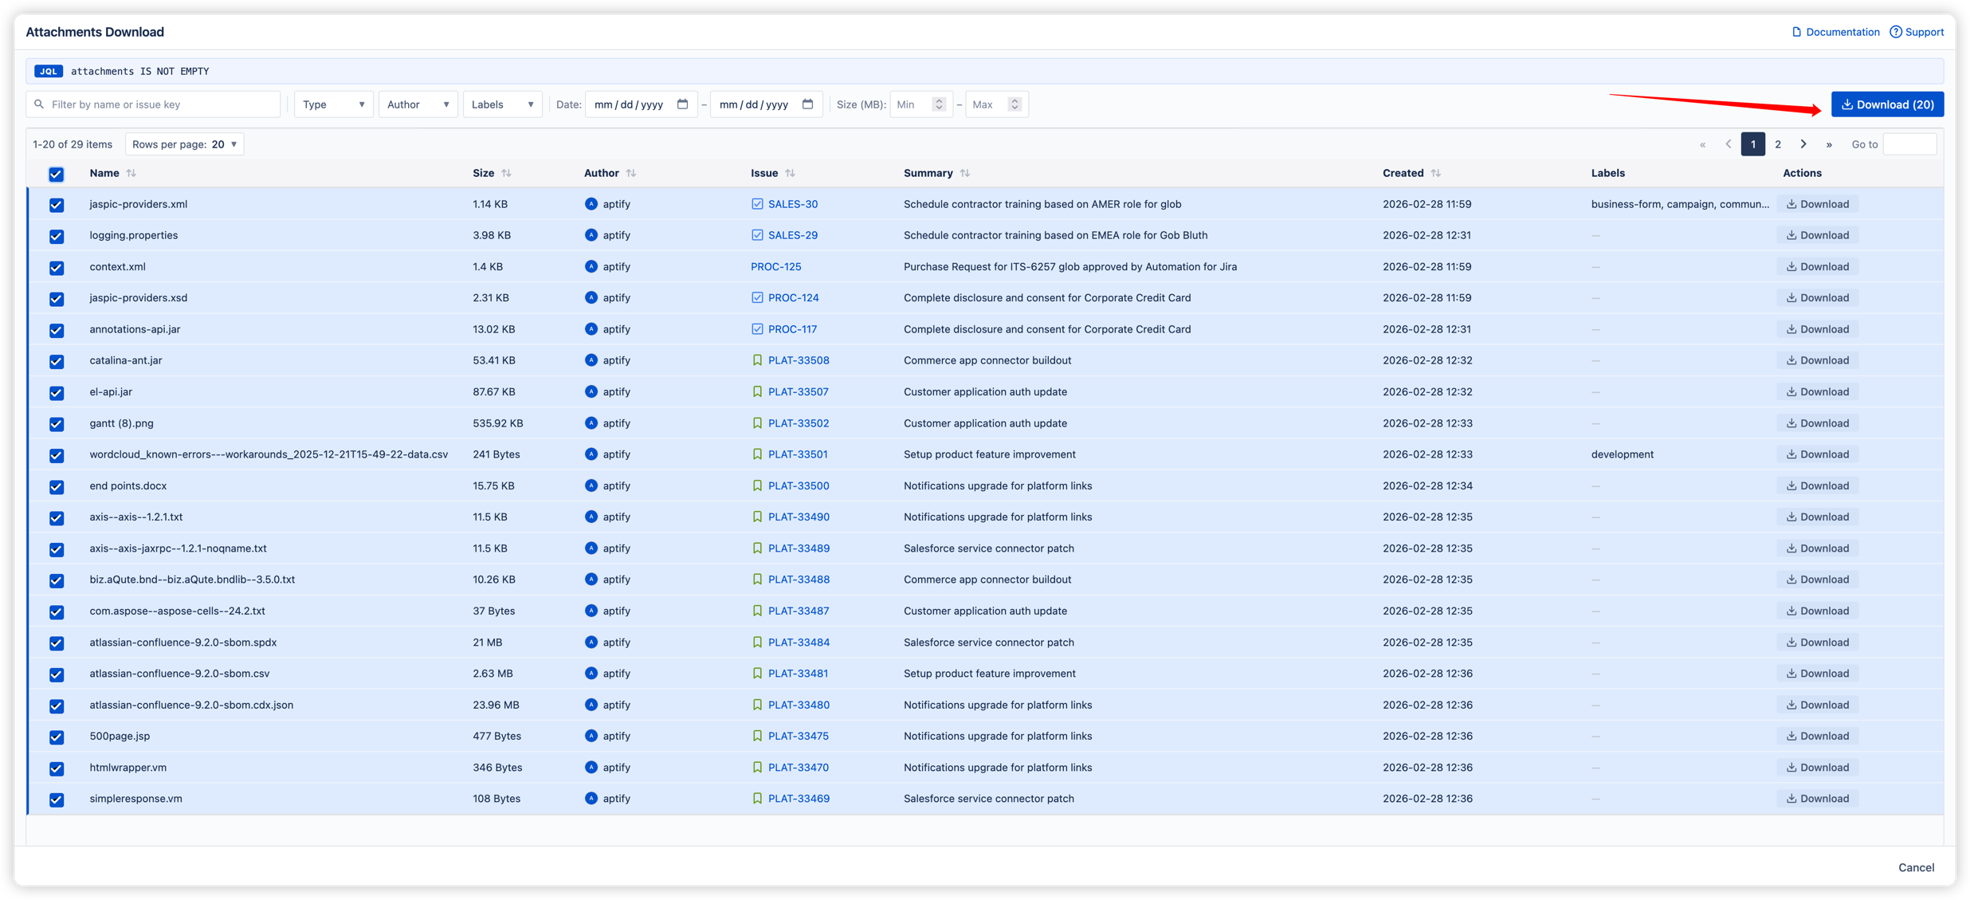This screenshot has height=900, width=1970.
Task: Open the Labels filter dropdown
Action: tap(502, 104)
